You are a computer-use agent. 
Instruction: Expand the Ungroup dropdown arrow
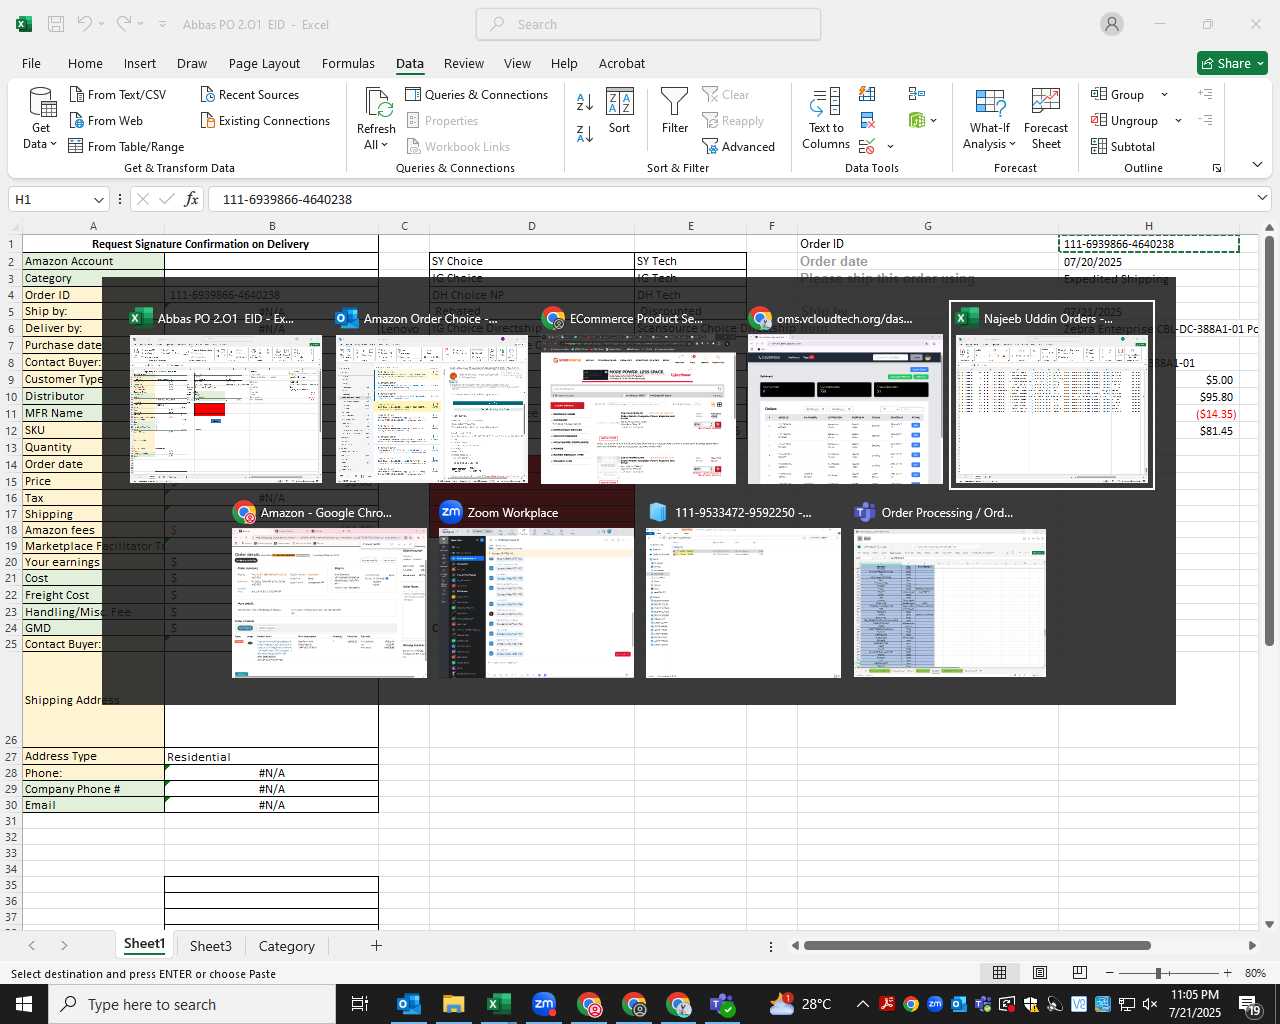click(1178, 120)
